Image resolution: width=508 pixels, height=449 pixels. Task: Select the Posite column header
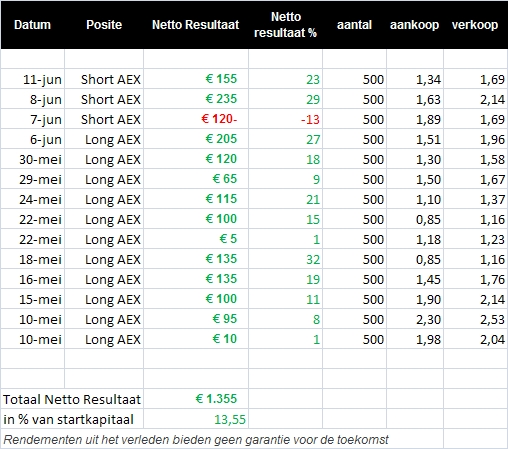(104, 25)
